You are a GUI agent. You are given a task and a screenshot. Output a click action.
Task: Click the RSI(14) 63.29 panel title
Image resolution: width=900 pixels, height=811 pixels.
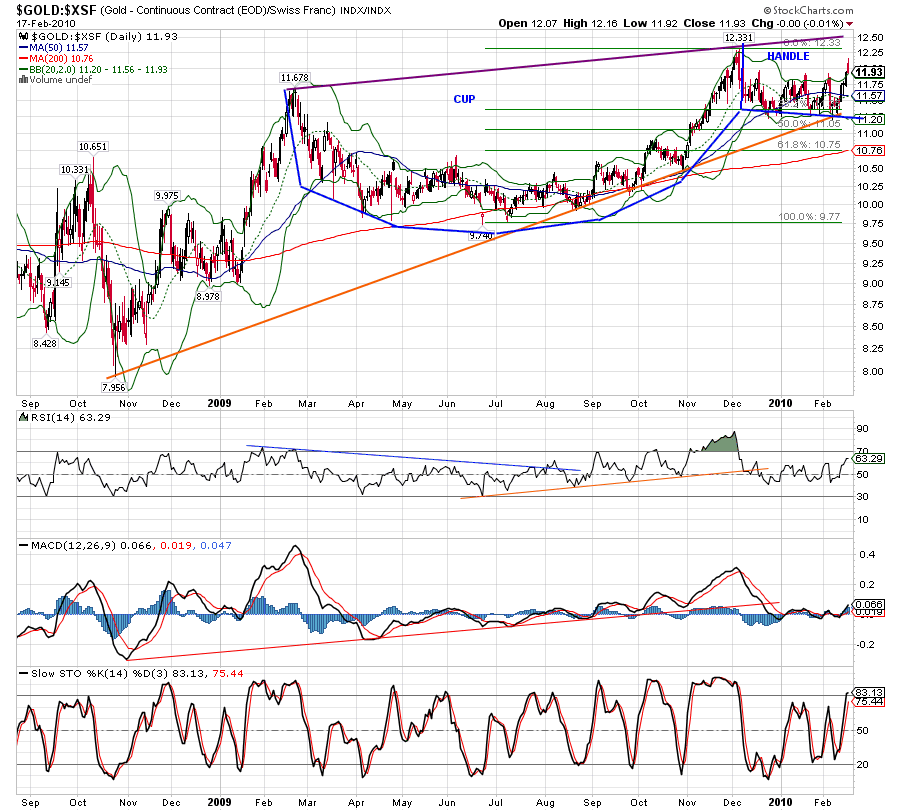pyautogui.click(x=71, y=417)
